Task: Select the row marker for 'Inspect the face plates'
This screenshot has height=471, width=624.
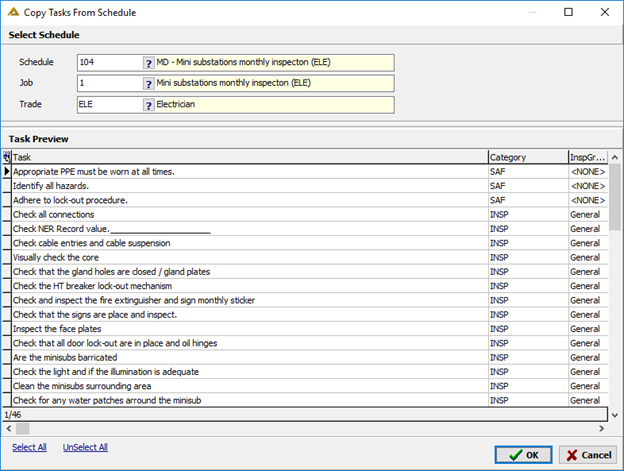Action: (6, 329)
